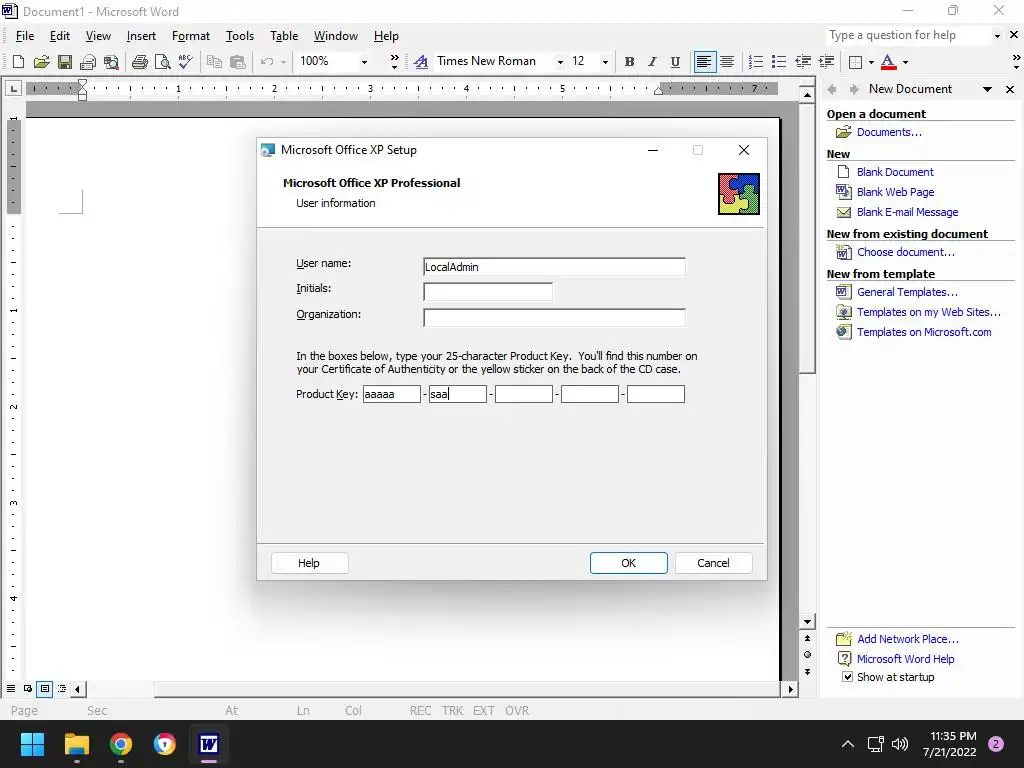Viewport: 1024px width, 768px height.
Task: Click the User name field
Action: point(554,266)
